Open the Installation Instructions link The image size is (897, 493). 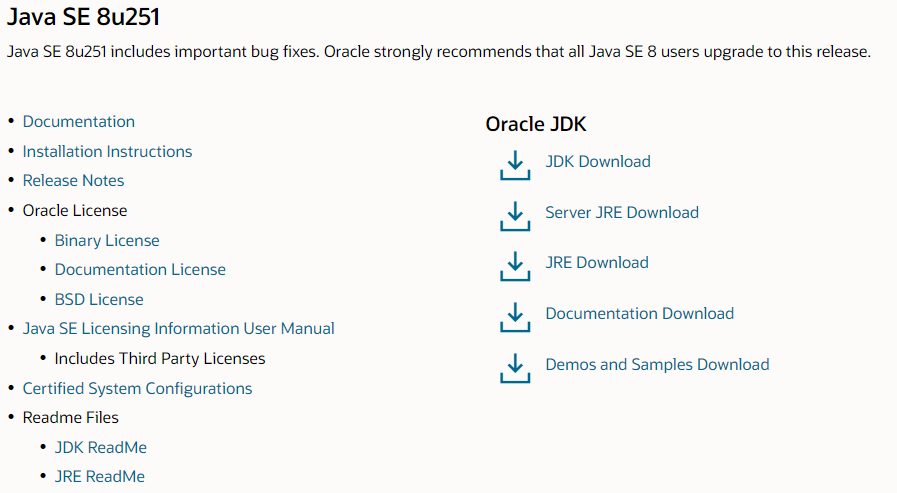click(x=107, y=152)
